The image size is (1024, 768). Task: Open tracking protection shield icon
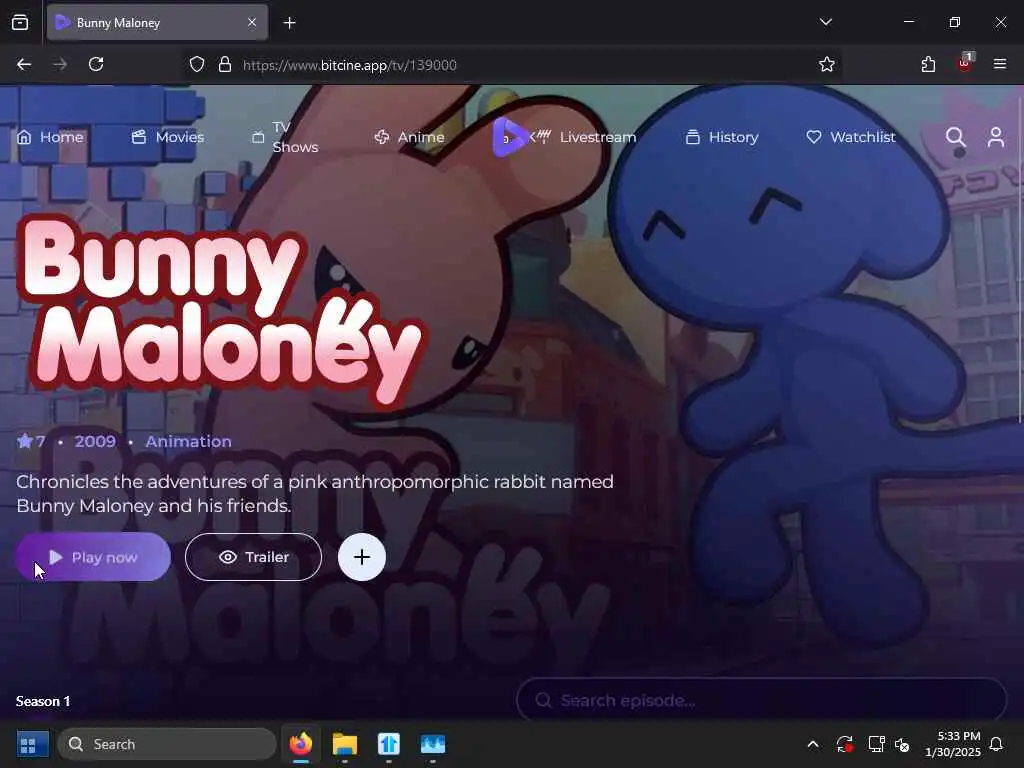click(x=197, y=64)
